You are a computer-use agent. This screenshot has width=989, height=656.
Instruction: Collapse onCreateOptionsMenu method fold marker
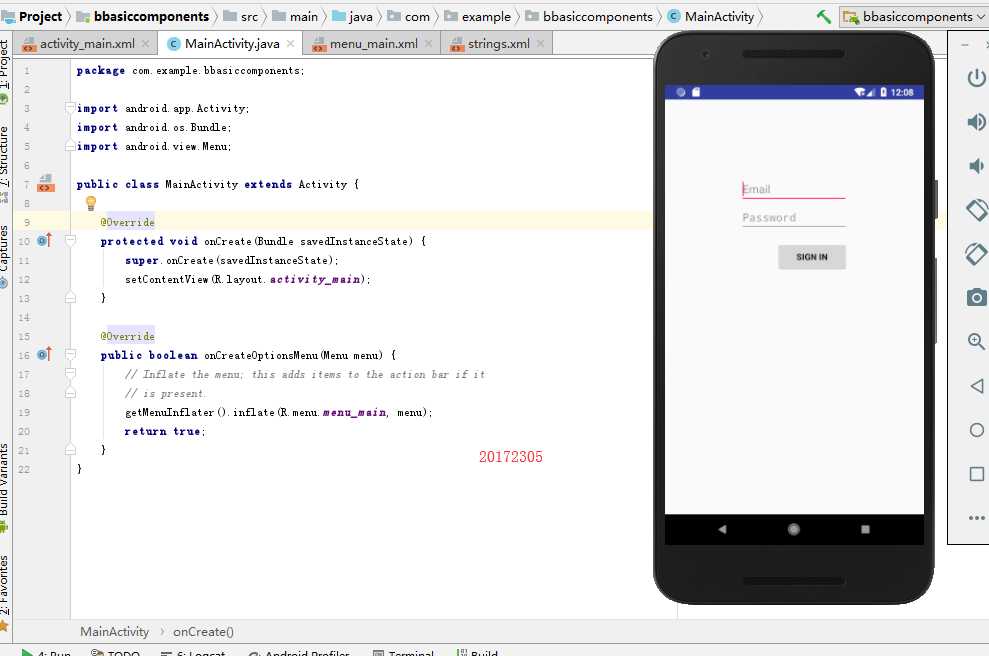click(x=70, y=354)
